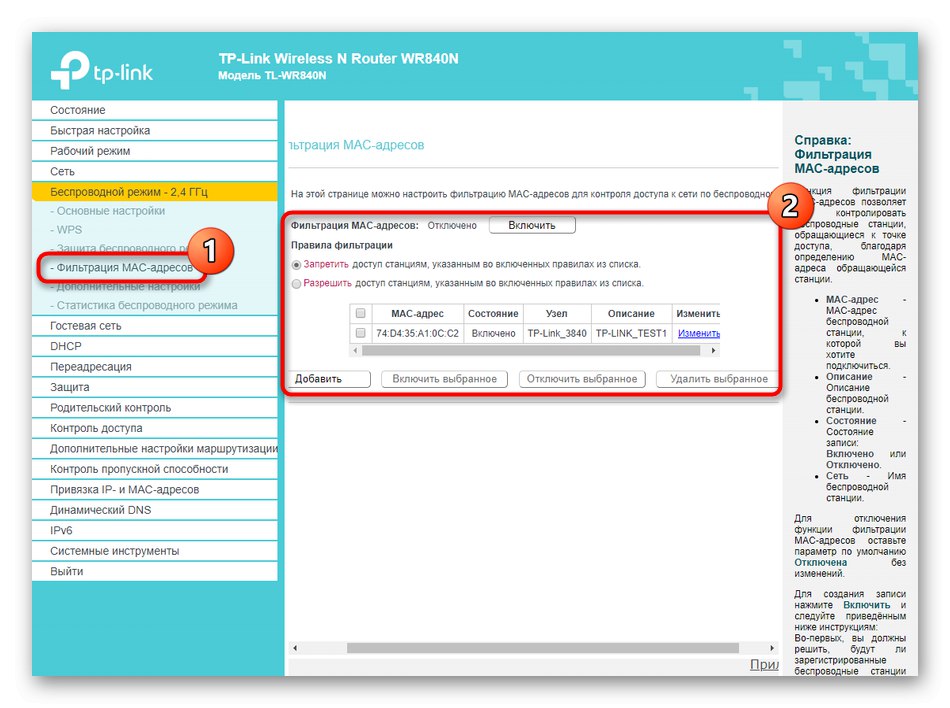
Task: Click table scrollbar left arrow
Action: 355,350
